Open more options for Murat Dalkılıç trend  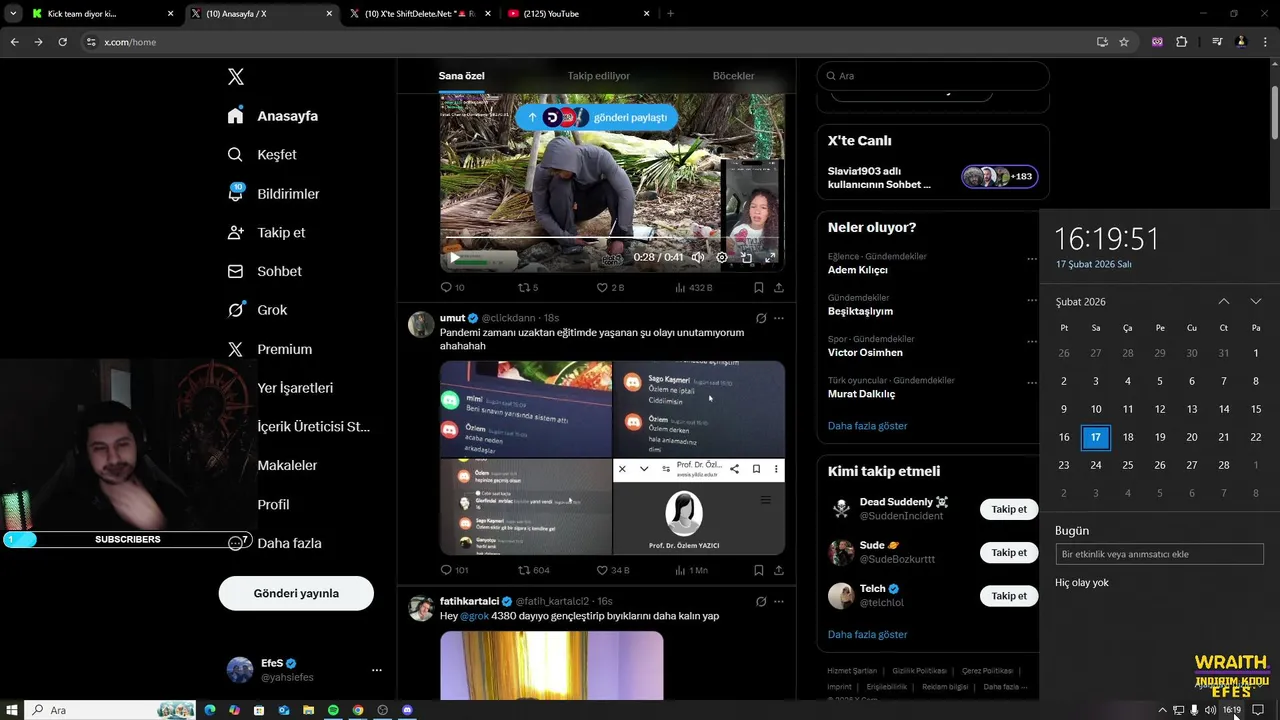click(x=1032, y=383)
